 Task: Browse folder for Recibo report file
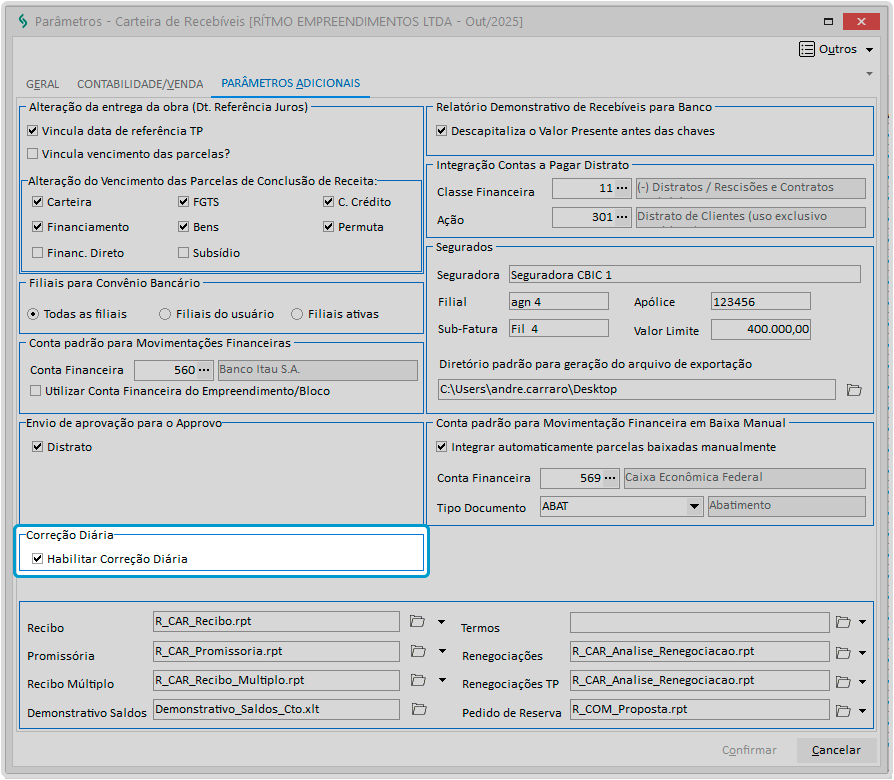pos(417,622)
